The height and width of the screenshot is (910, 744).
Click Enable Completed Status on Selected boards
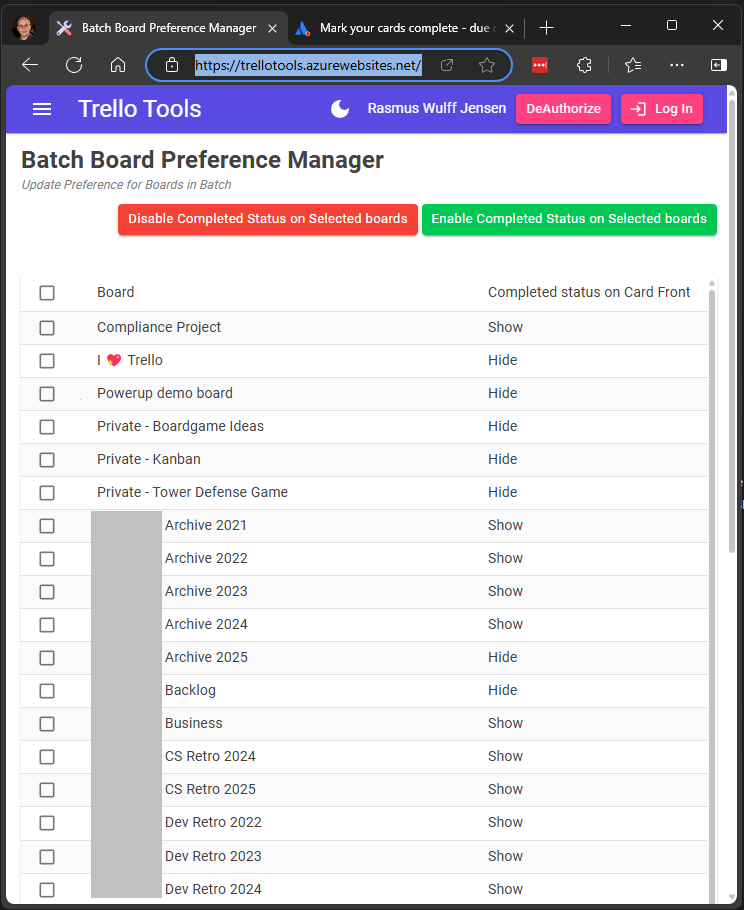[x=569, y=219]
